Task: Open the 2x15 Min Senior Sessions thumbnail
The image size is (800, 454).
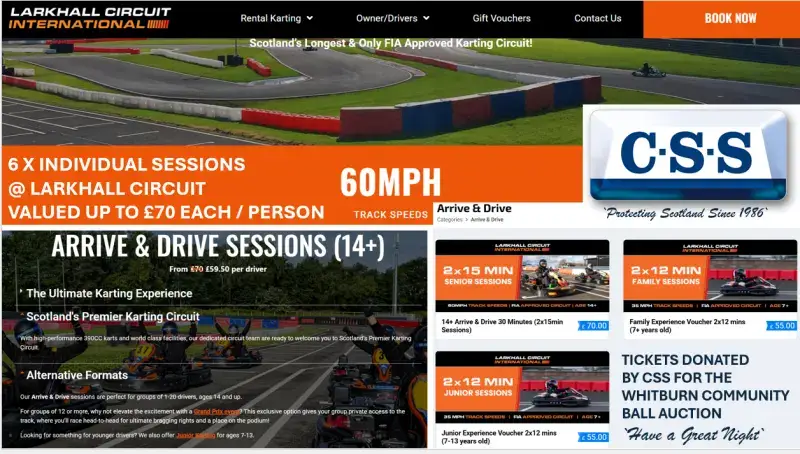Action: pos(522,275)
